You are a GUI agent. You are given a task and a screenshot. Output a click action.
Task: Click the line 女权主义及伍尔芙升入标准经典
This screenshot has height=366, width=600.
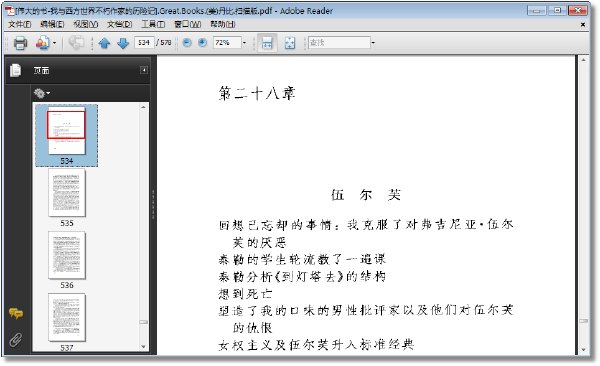[x=316, y=345]
